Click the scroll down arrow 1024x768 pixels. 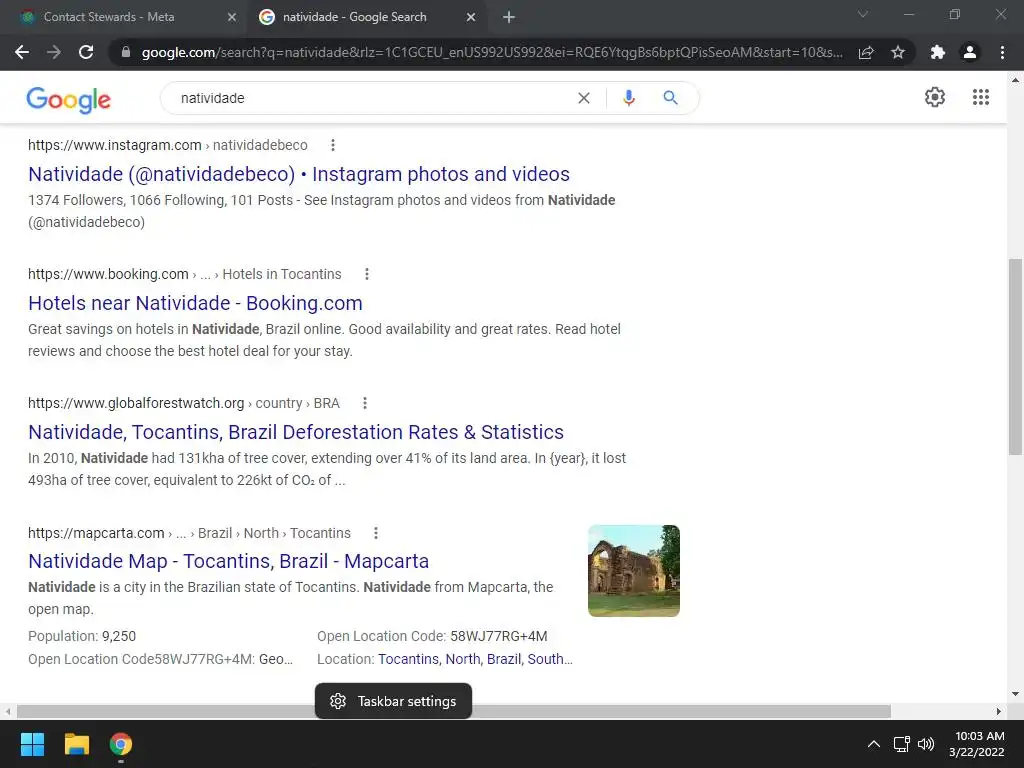(1016, 694)
